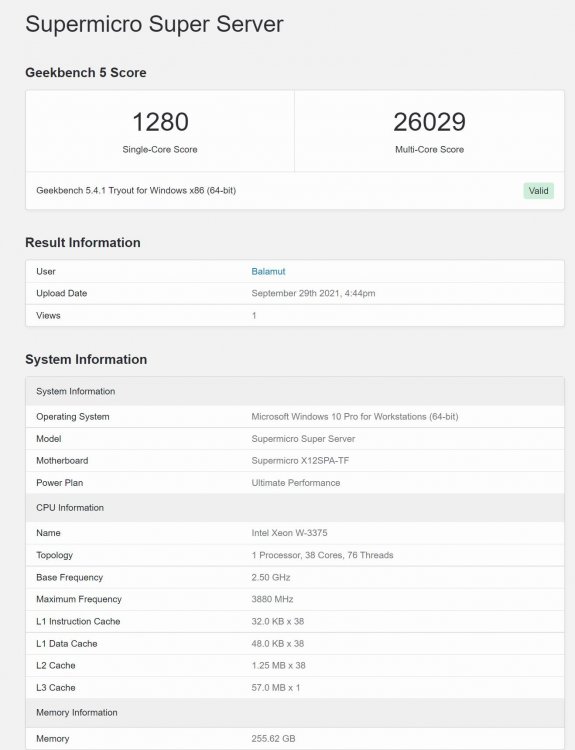Click the Memory row label
Image resolution: width=575 pixels, height=750 pixels.
pyautogui.click(x=53, y=739)
